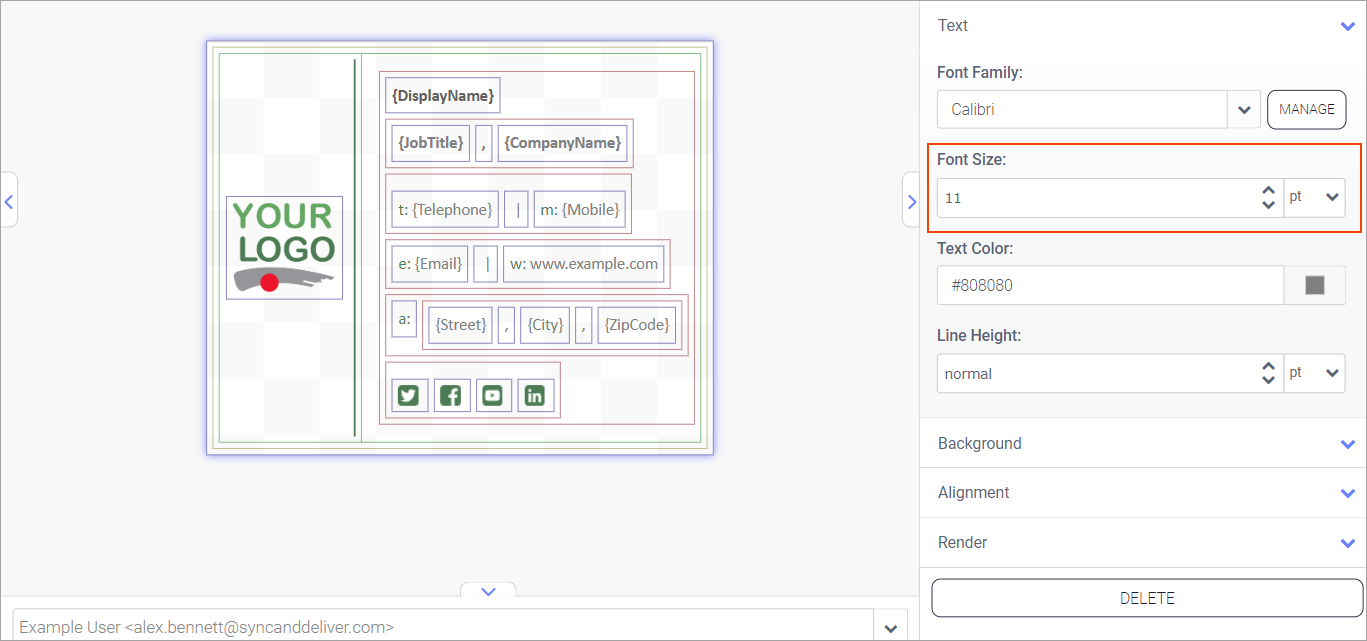Screen dimensions: 1367x641
Task: Collapse the bottom preview panel chevron
Action: tap(488, 591)
